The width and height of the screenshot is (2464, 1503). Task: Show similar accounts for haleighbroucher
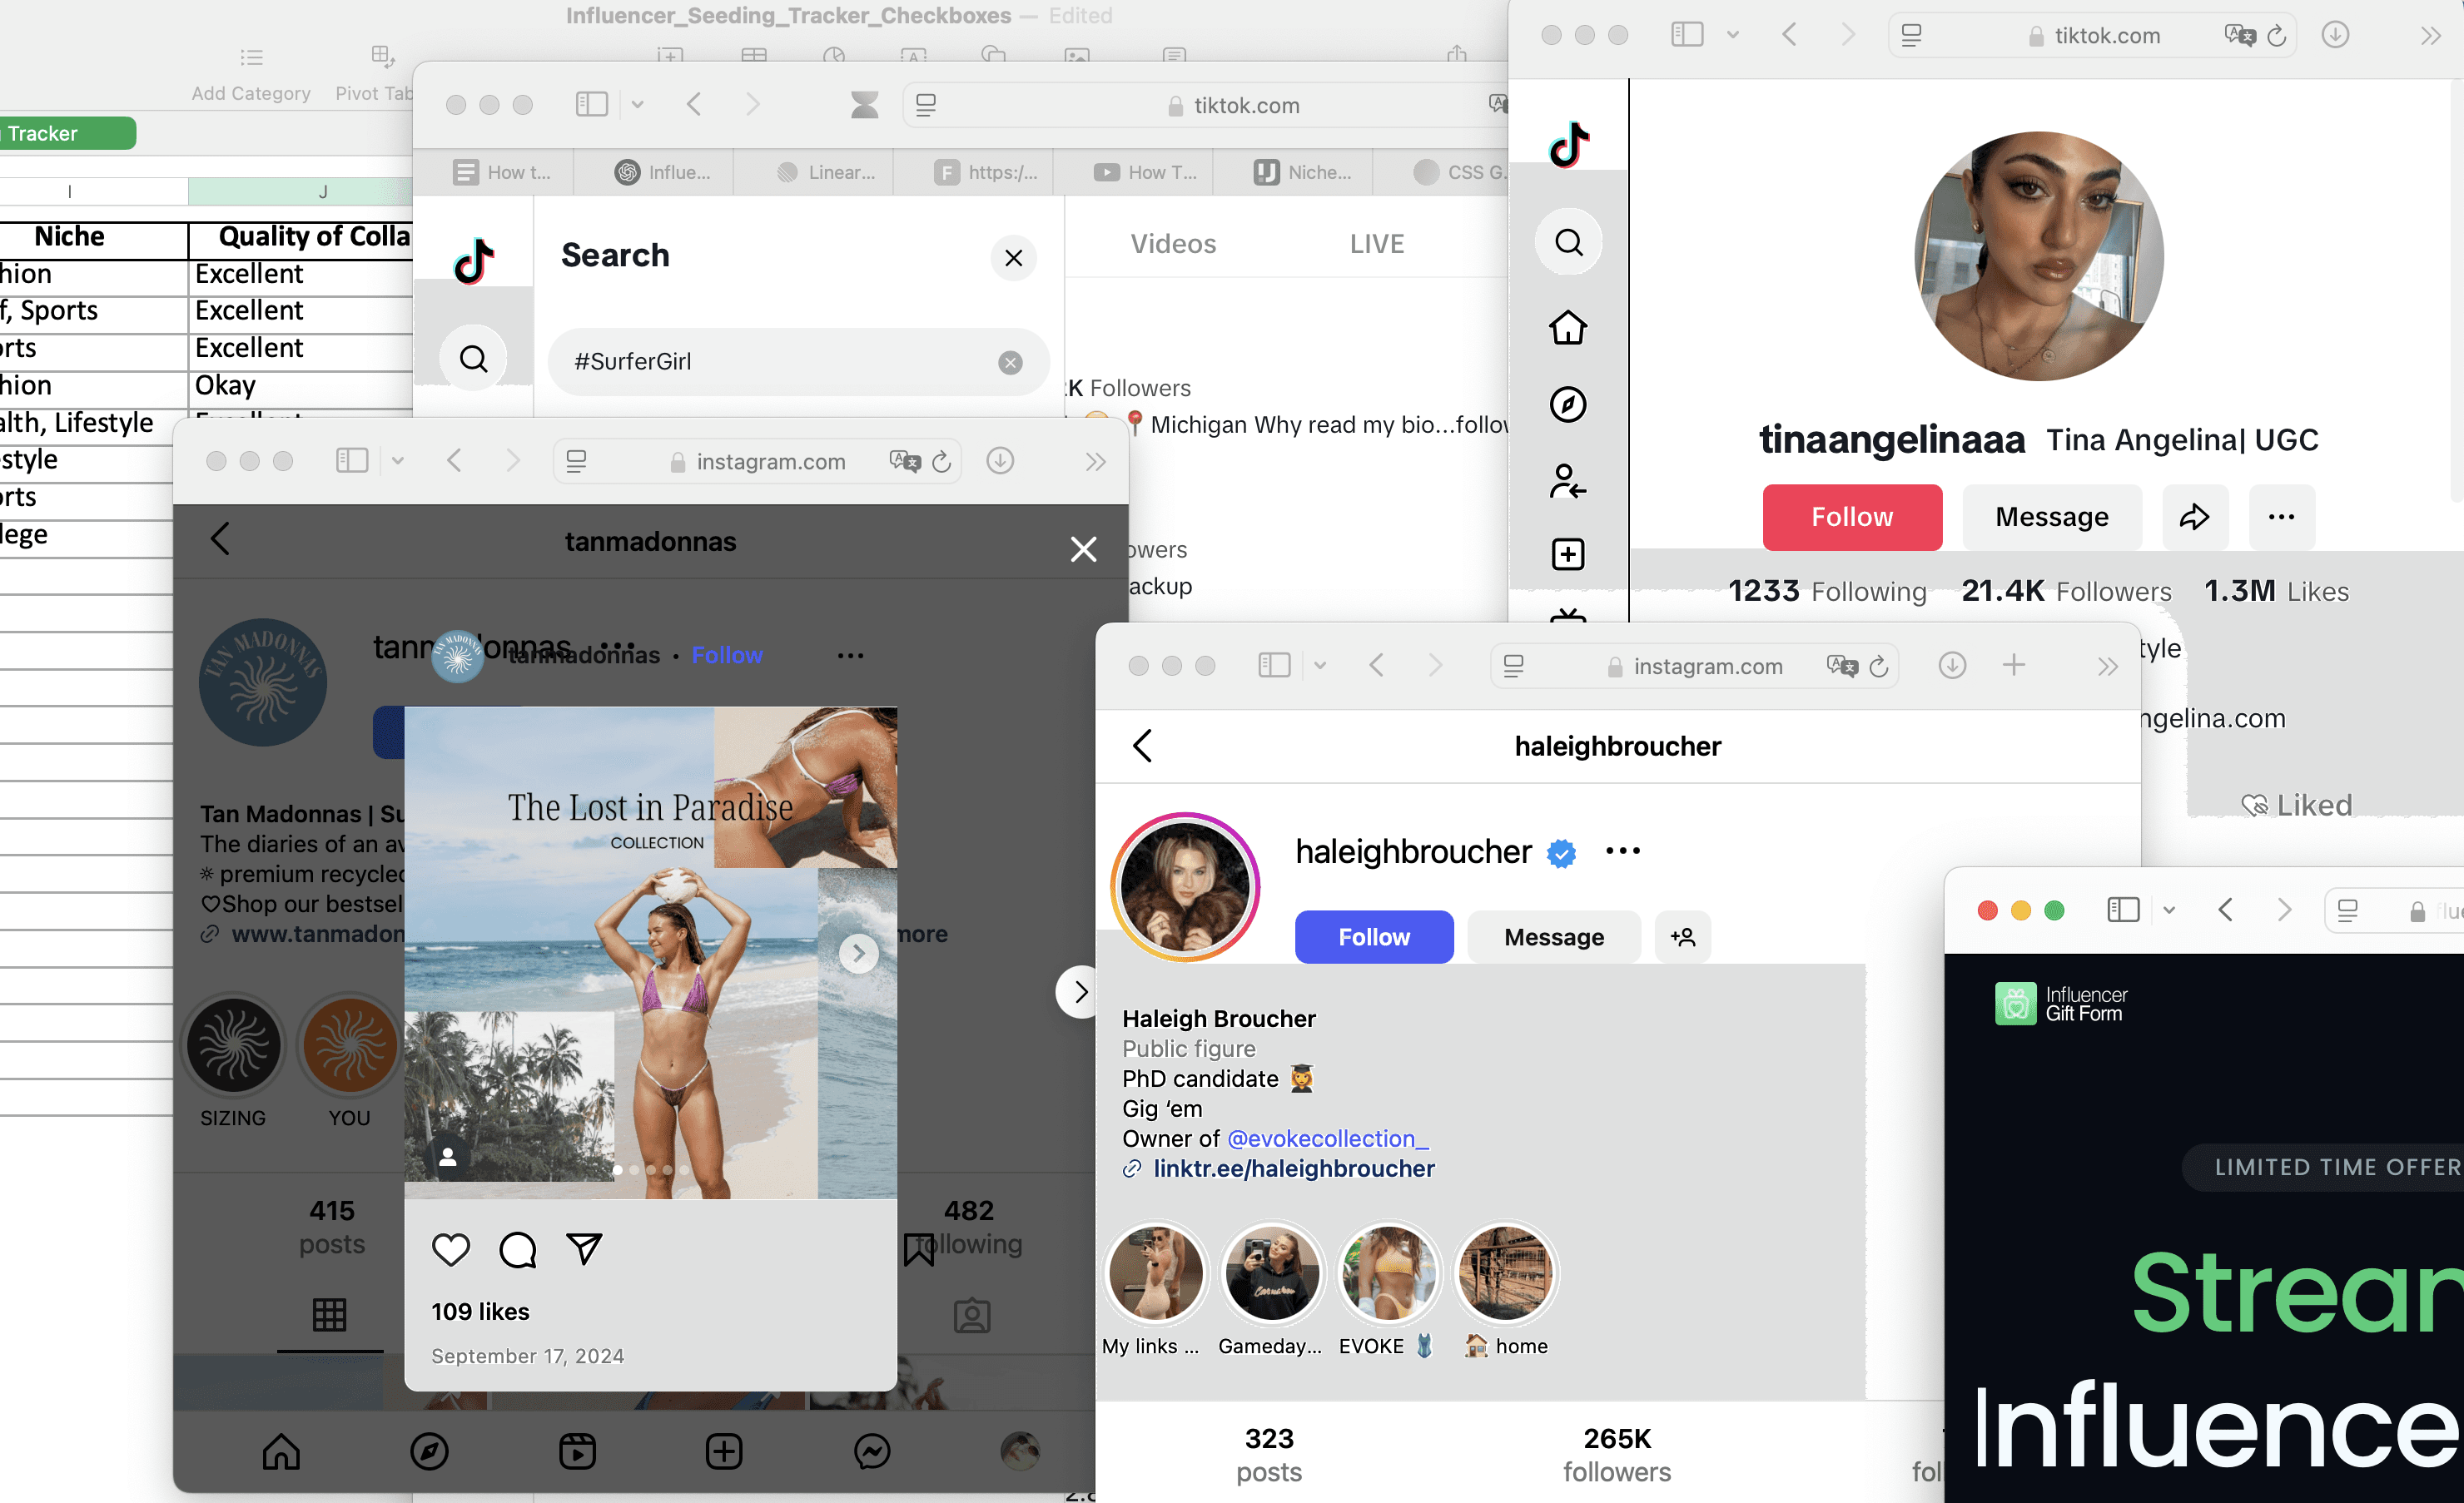[x=1683, y=937]
